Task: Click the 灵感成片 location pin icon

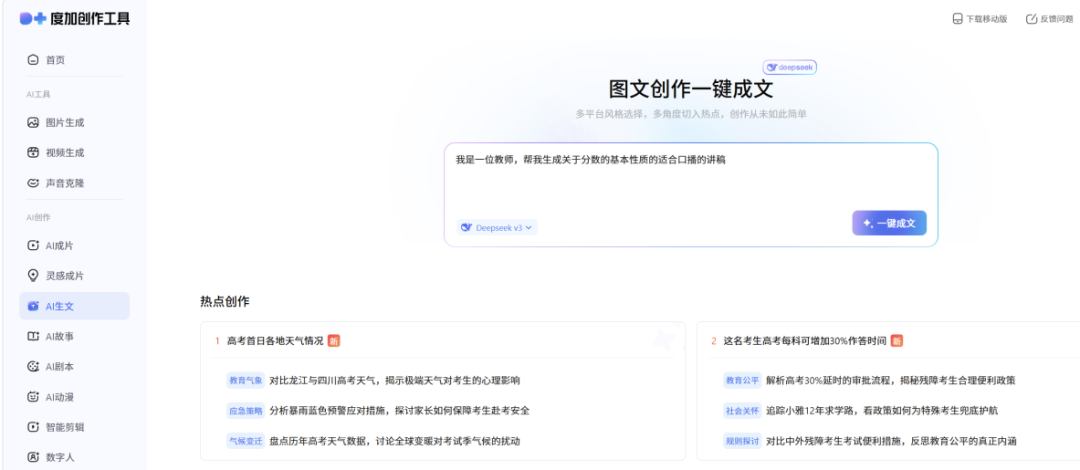Action: tap(32, 276)
